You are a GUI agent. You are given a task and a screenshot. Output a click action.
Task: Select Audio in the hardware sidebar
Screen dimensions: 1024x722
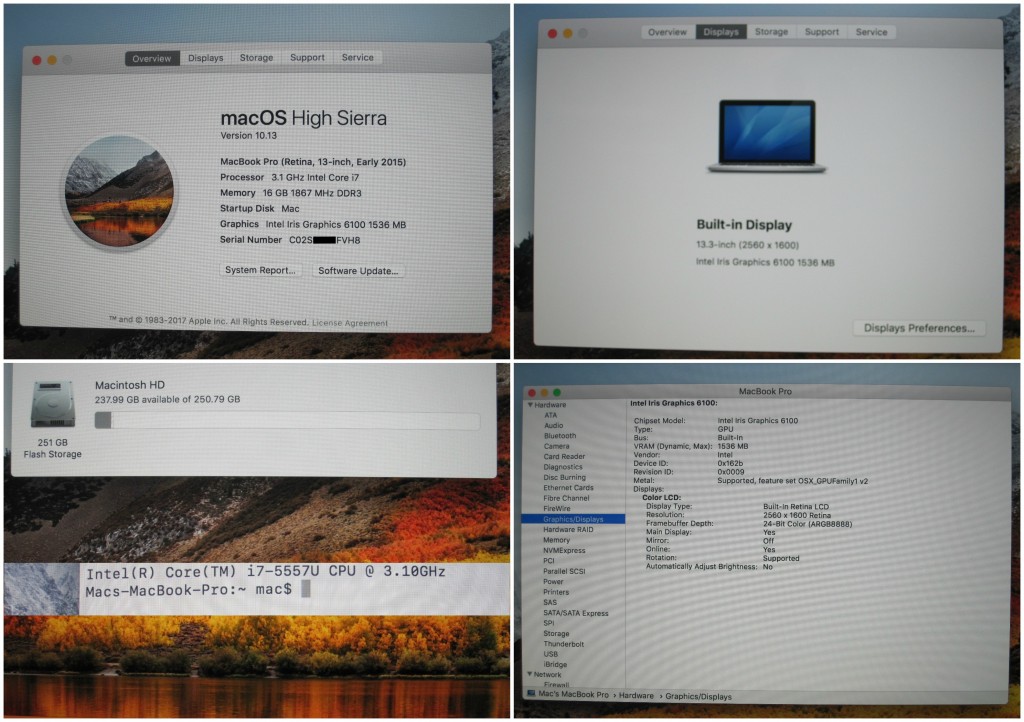pos(553,426)
